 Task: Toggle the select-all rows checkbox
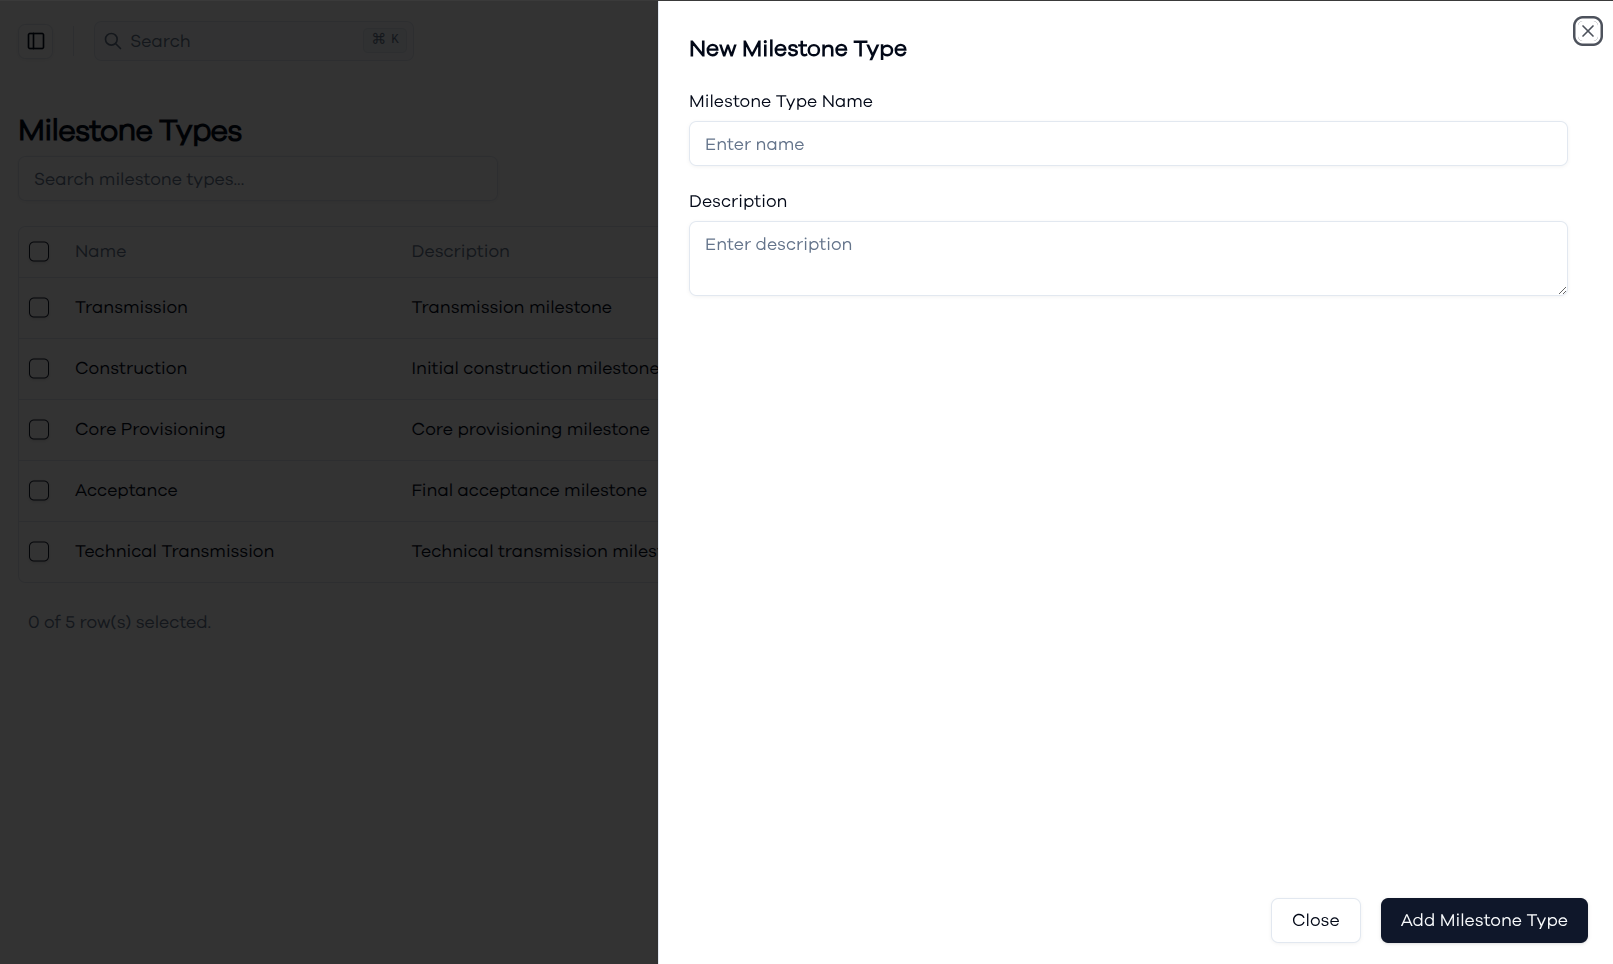click(39, 251)
